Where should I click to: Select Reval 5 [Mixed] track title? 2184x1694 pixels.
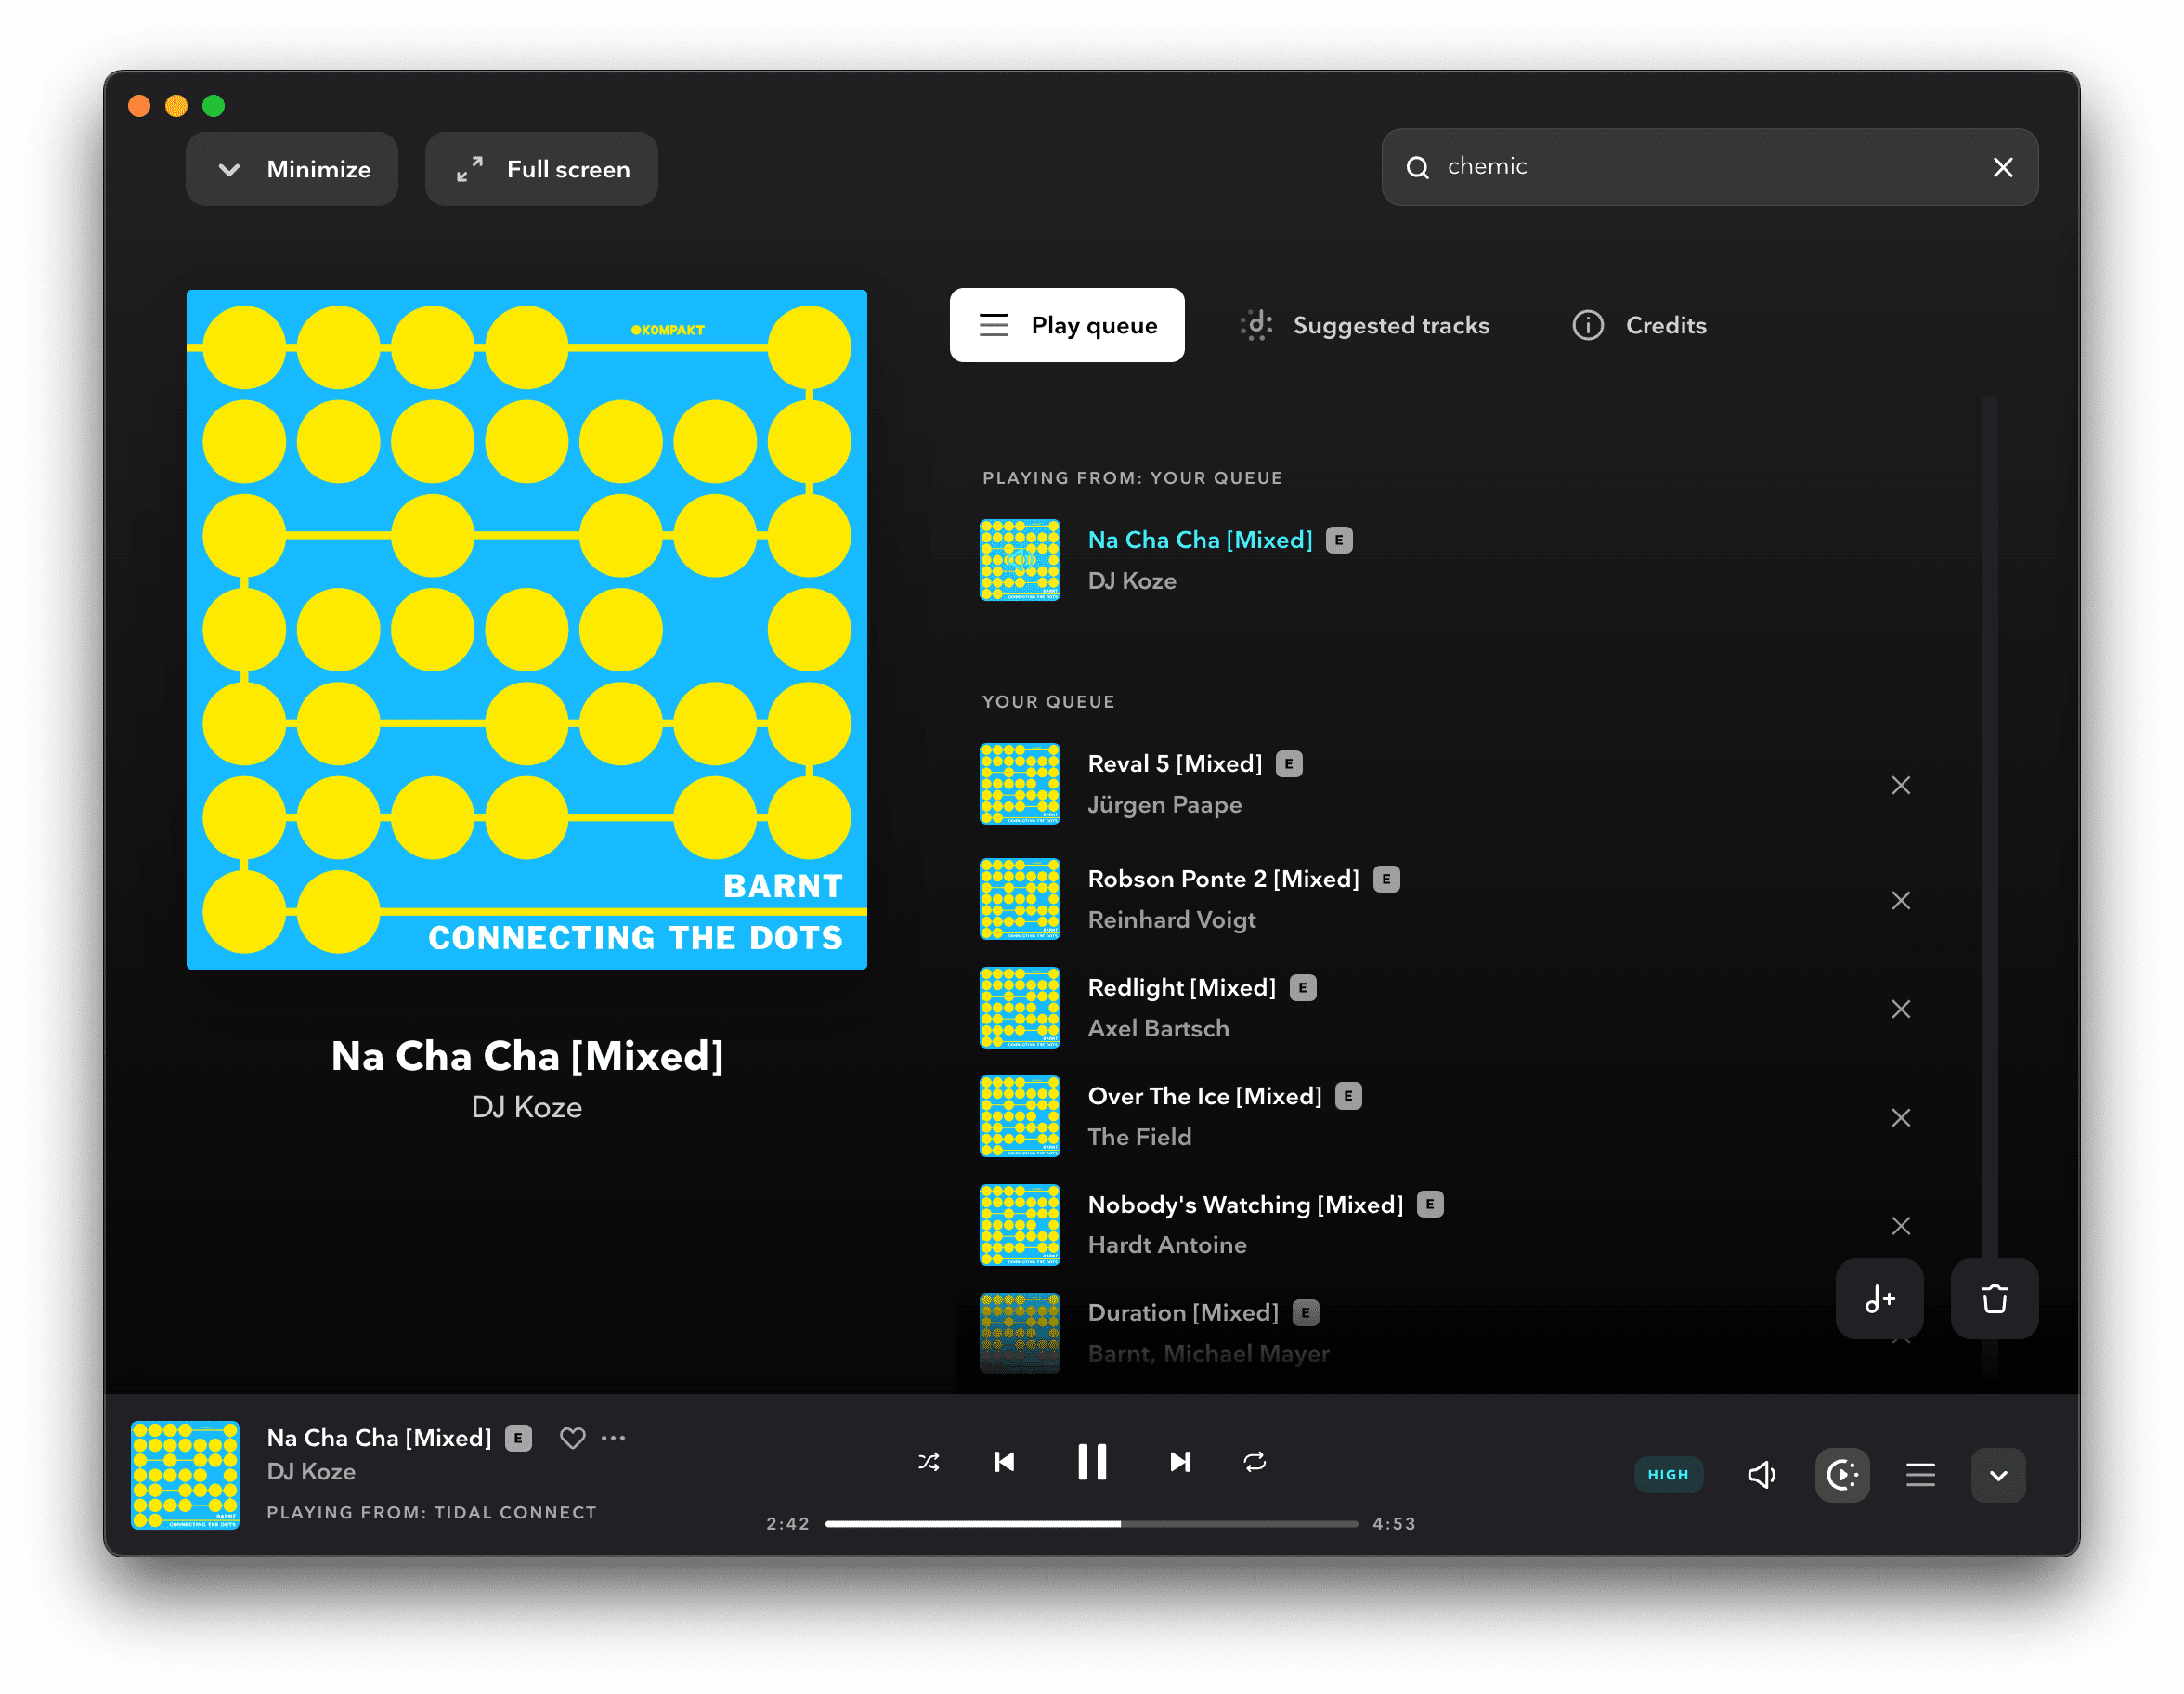(x=1175, y=764)
